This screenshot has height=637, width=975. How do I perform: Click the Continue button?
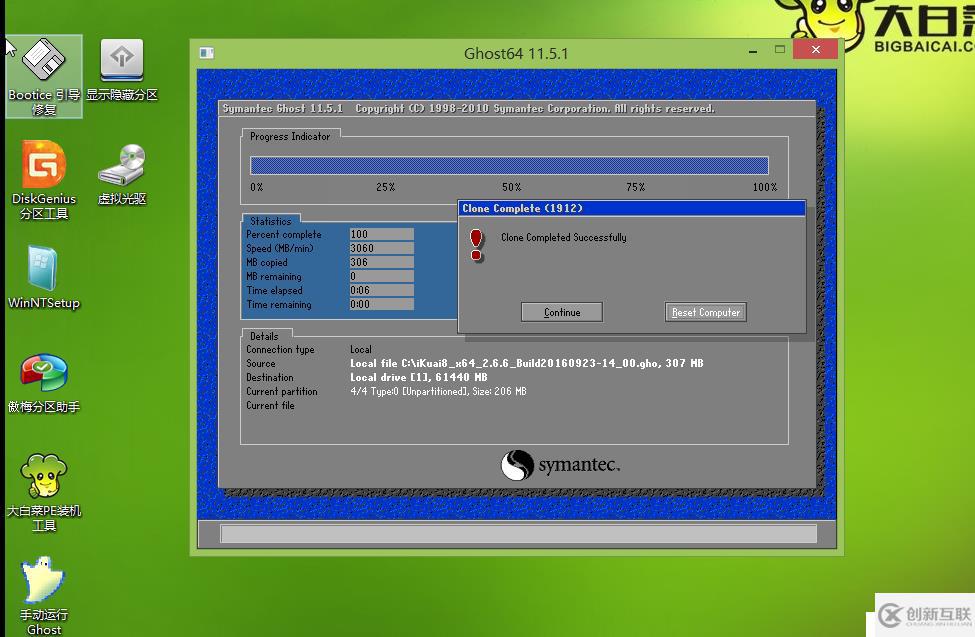[x=561, y=312]
